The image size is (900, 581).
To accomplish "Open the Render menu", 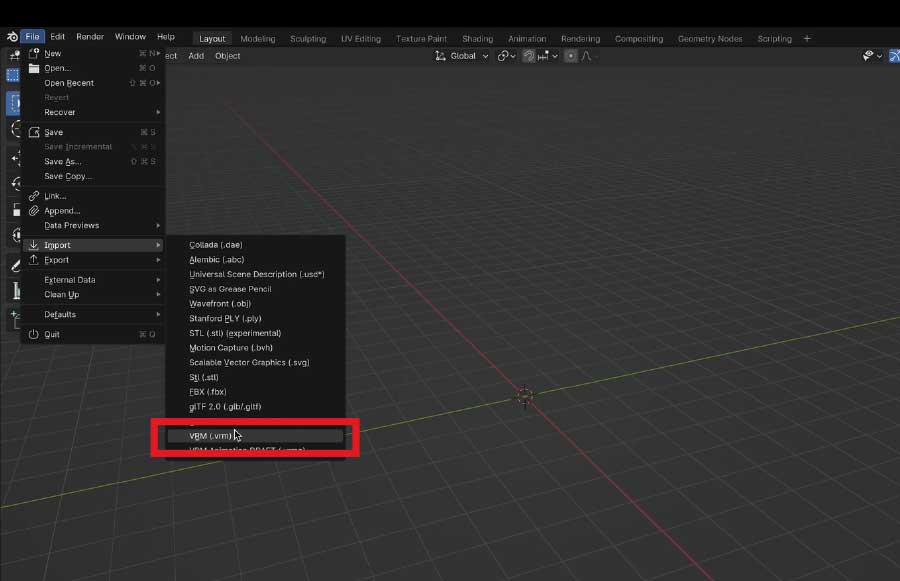I will point(90,36).
